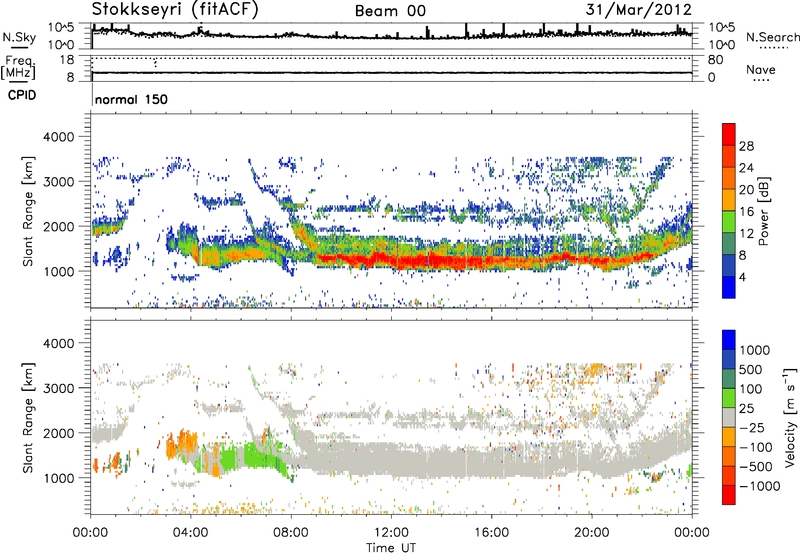Select the 'Power [dB]' colorbar title
Image resolution: width=800 pixels, height=554 pixels.
(764, 211)
